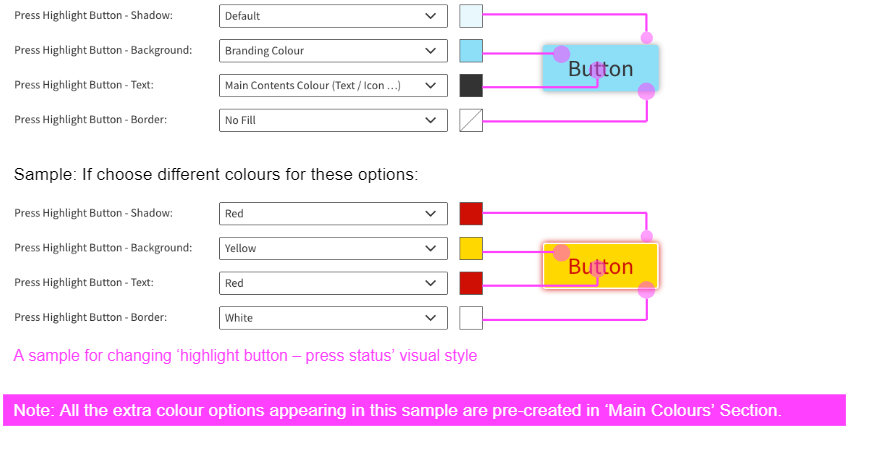The width and height of the screenshot is (886, 476).
Task: Open the sample Text dropdown set to Red
Action: pyautogui.click(x=333, y=284)
